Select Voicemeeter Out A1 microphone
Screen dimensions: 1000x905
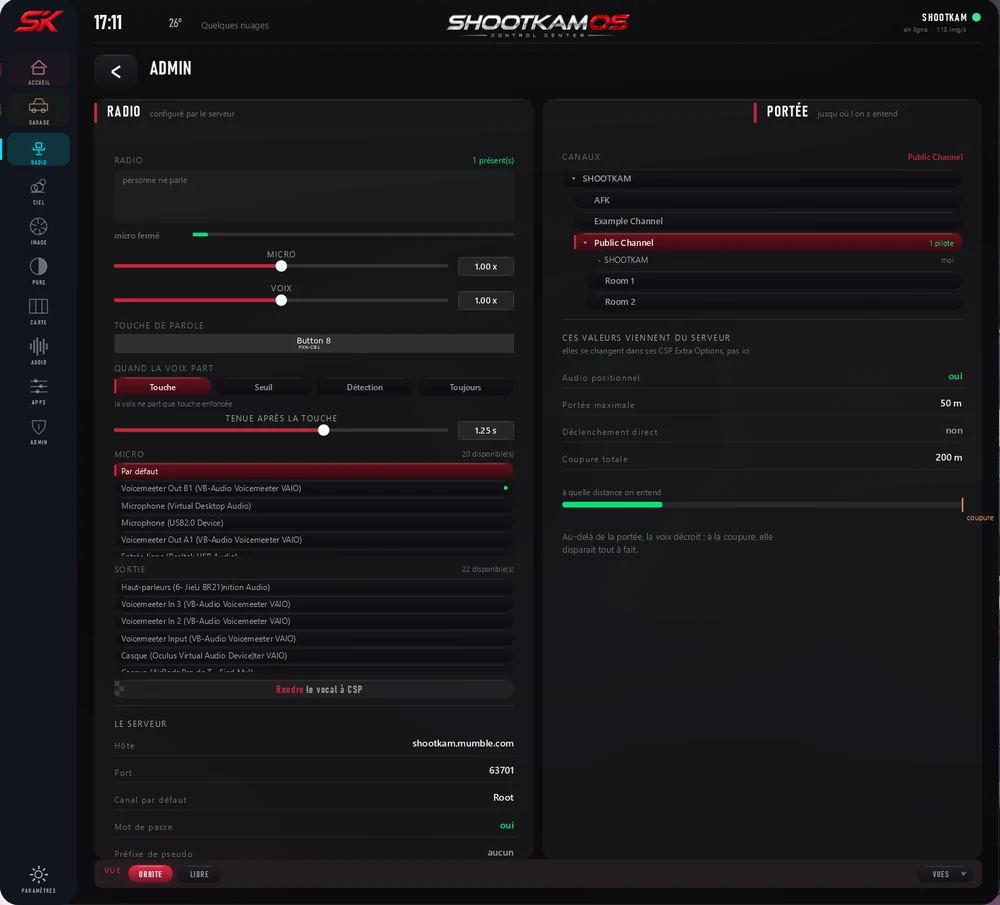click(x=314, y=540)
